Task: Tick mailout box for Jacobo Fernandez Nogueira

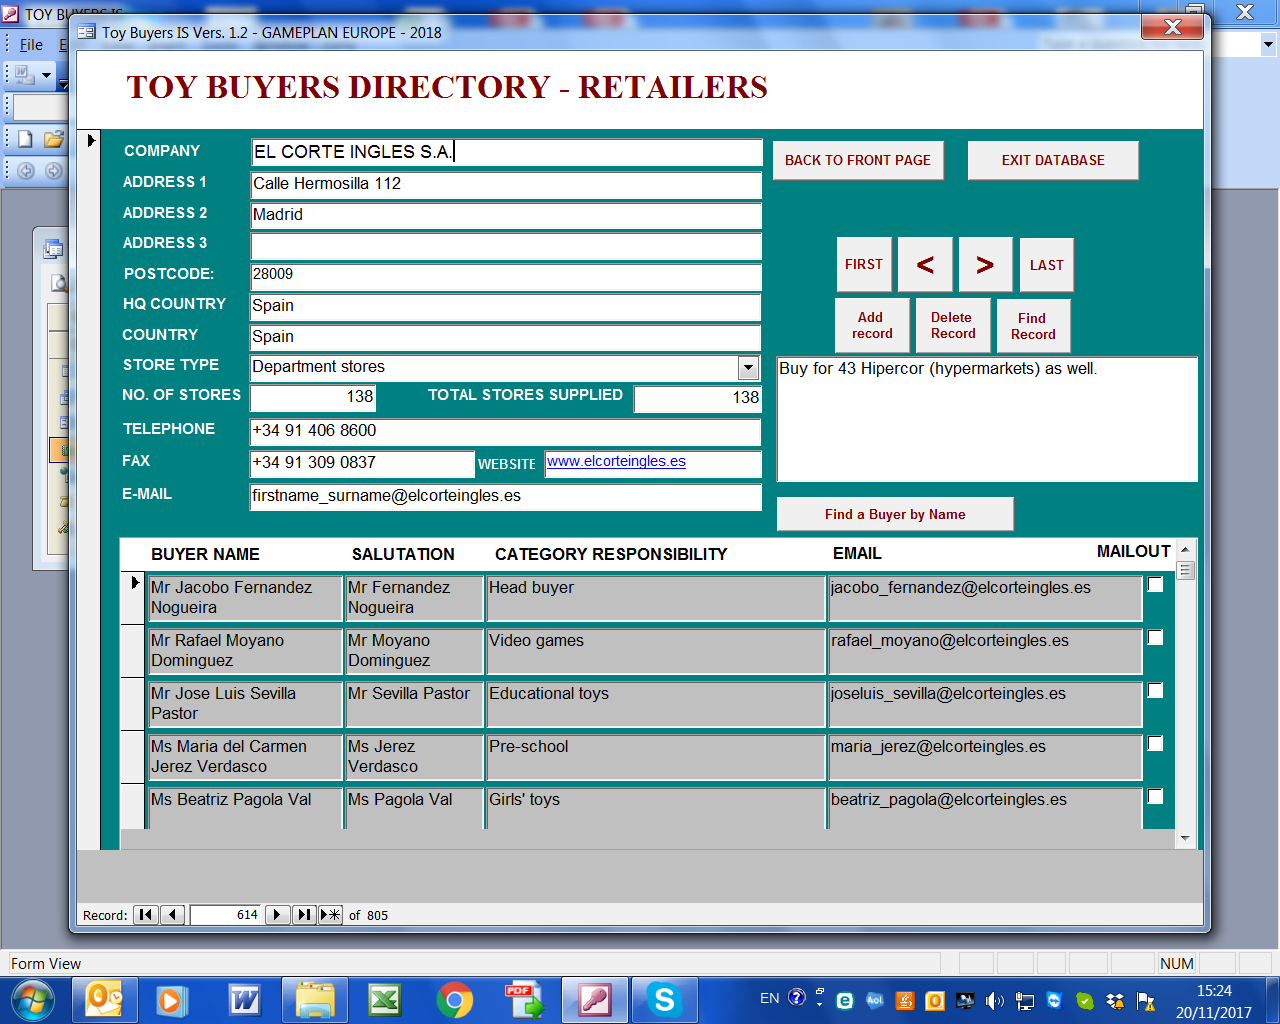Action: coord(1155,584)
